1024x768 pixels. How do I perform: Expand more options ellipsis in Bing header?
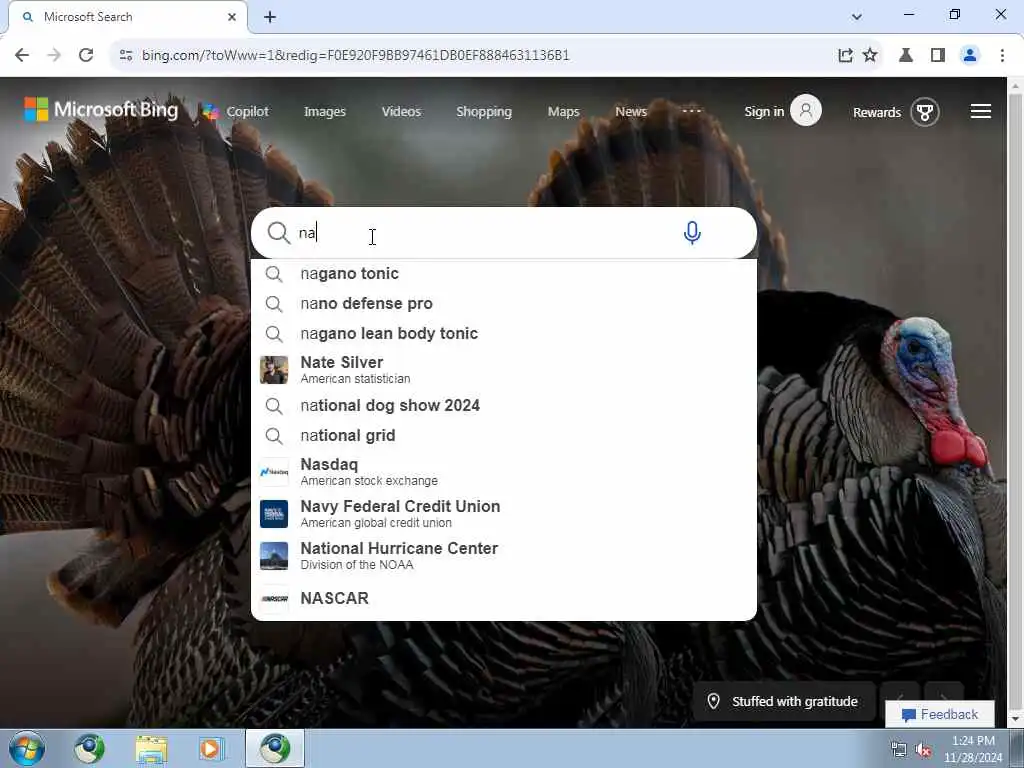click(x=692, y=111)
